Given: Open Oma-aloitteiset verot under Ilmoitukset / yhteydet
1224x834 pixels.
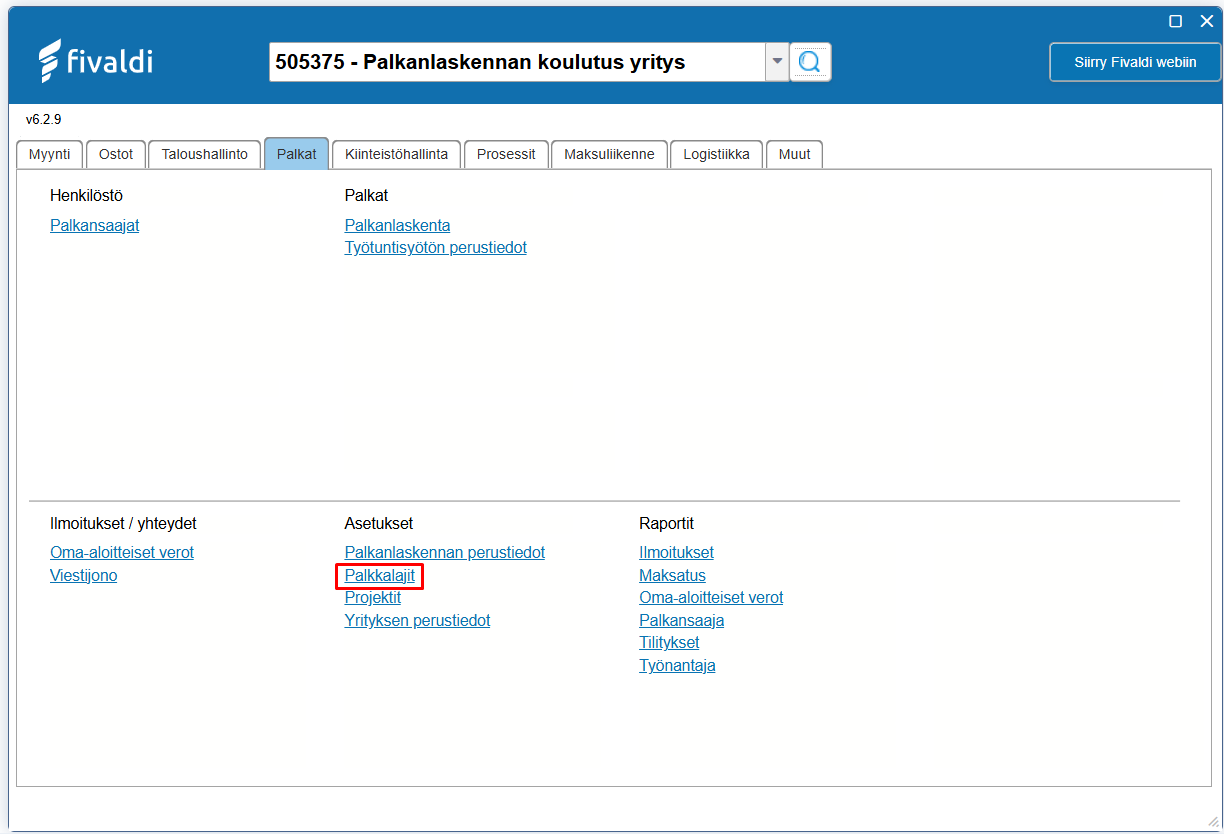Looking at the screenshot, I should point(122,553).
